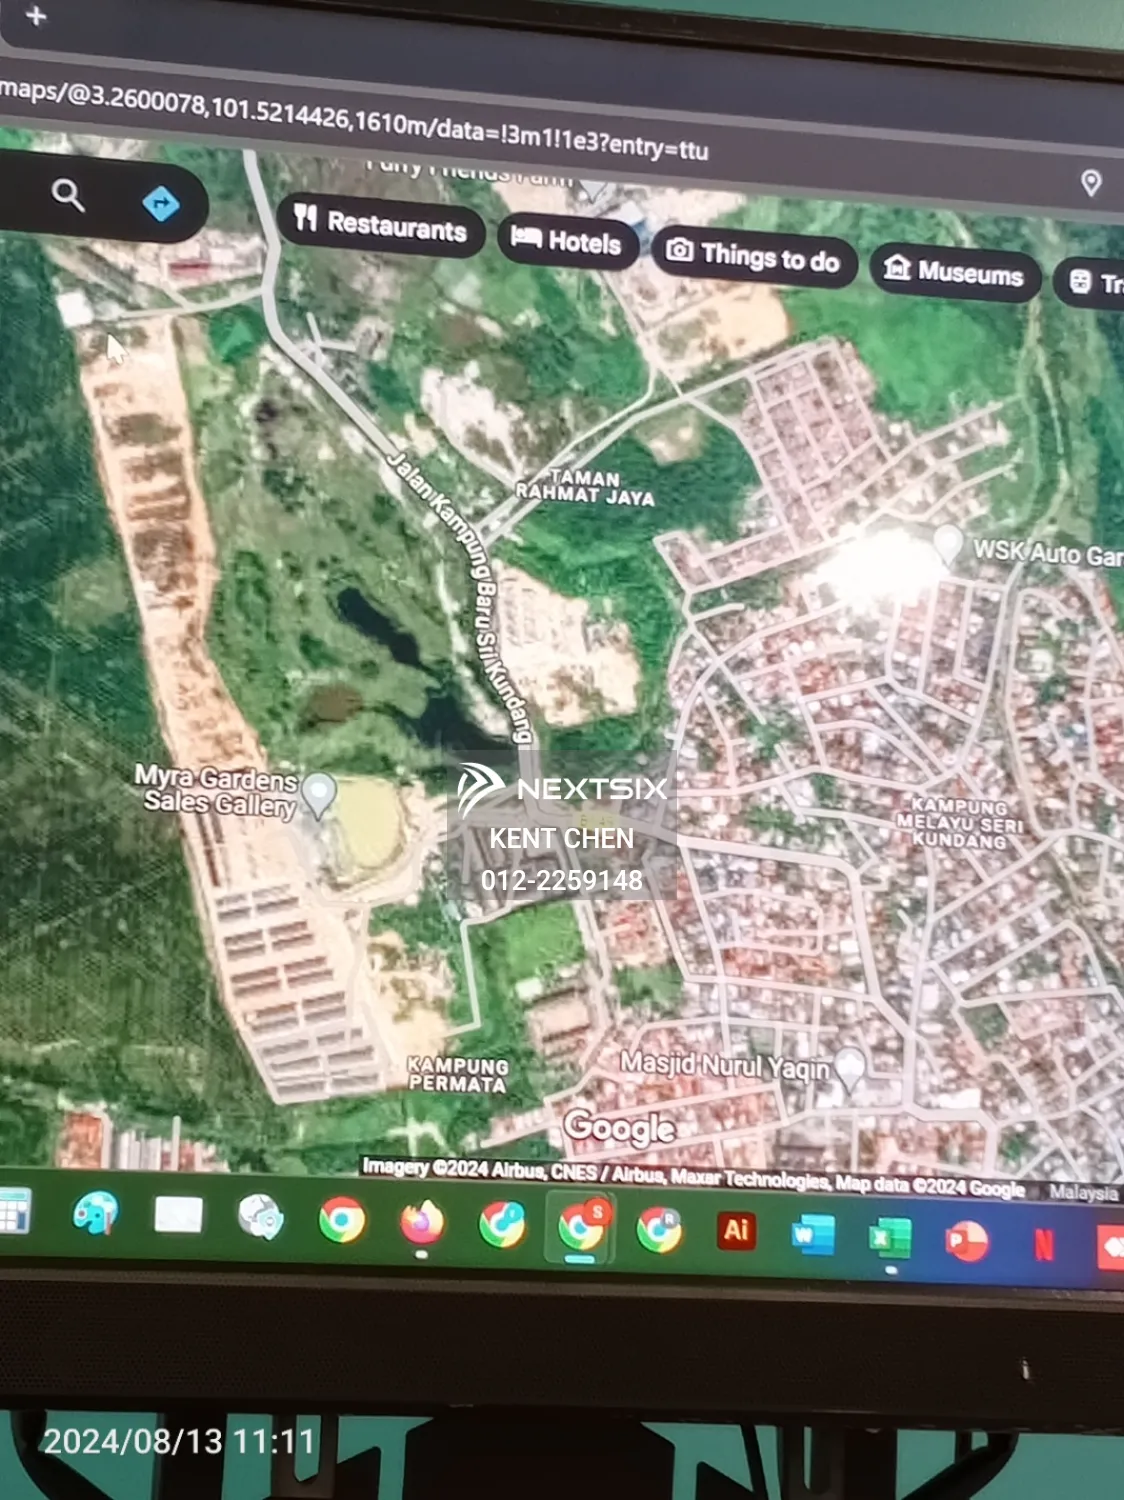Open Microsoft Word from the taskbar
This screenshot has width=1124, height=1500.
coord(812,1233)
